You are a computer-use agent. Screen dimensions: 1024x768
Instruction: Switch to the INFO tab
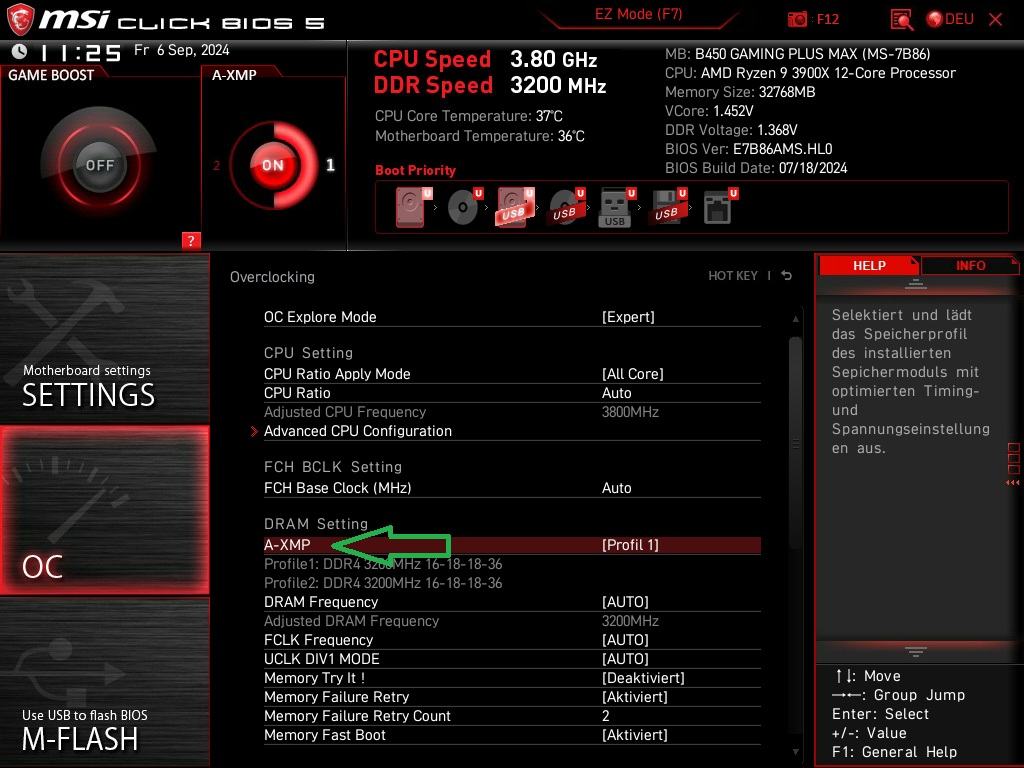970,265
